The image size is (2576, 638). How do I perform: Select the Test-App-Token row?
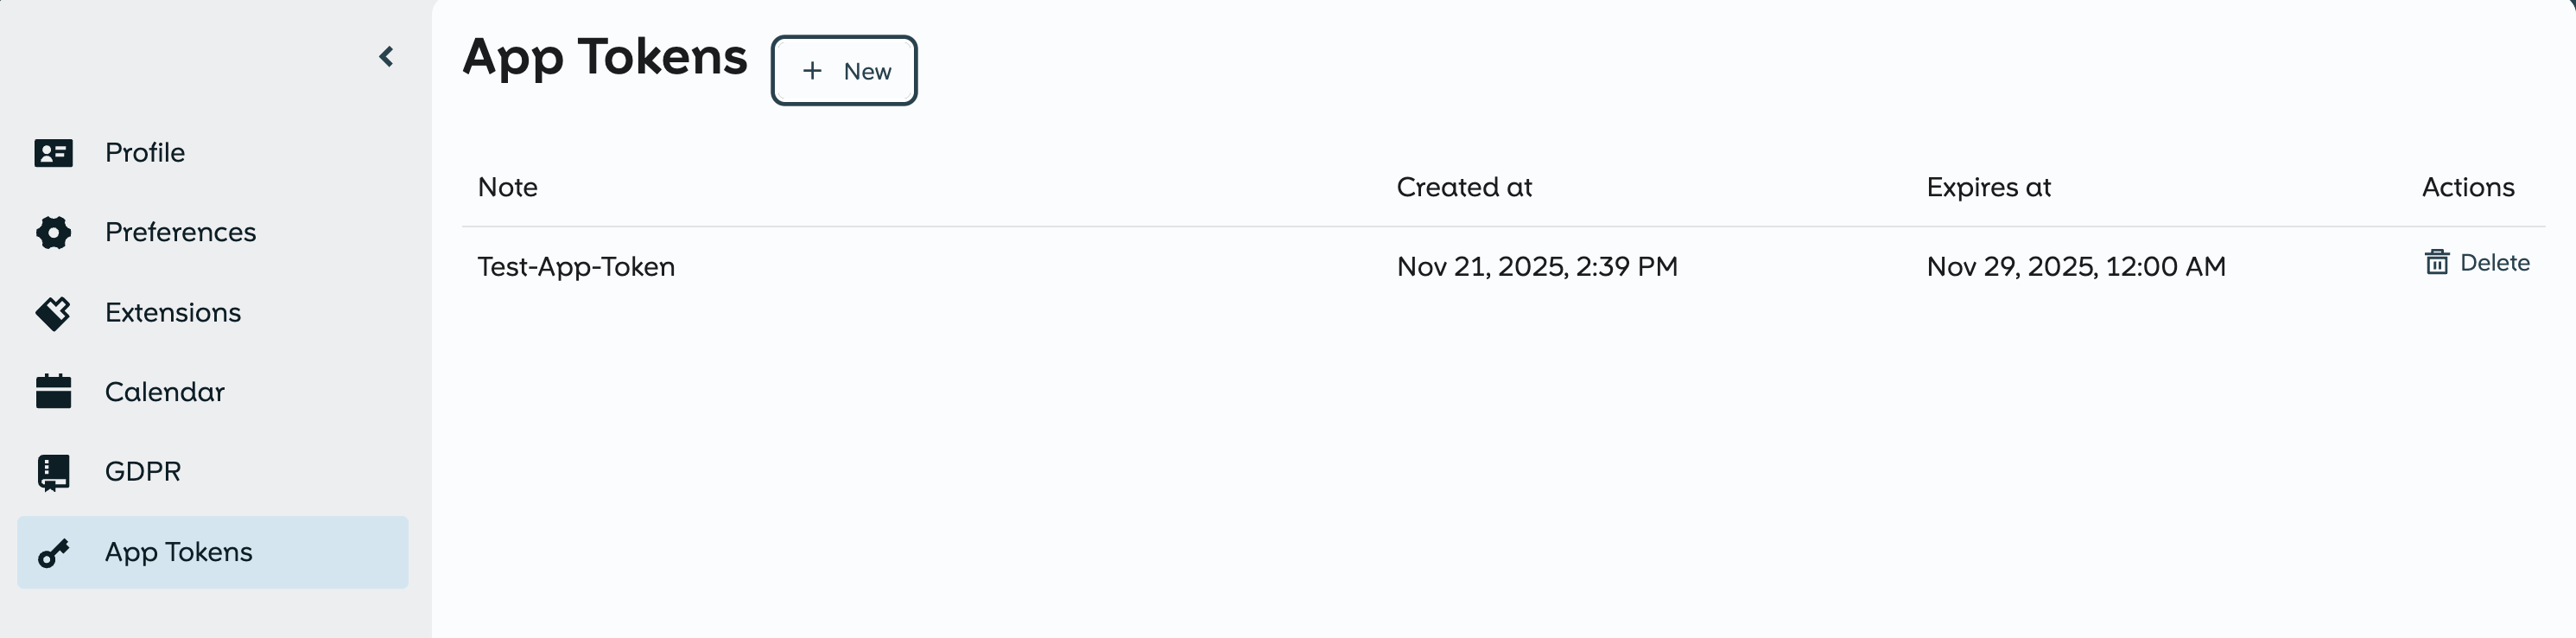[x=576, y=266]
